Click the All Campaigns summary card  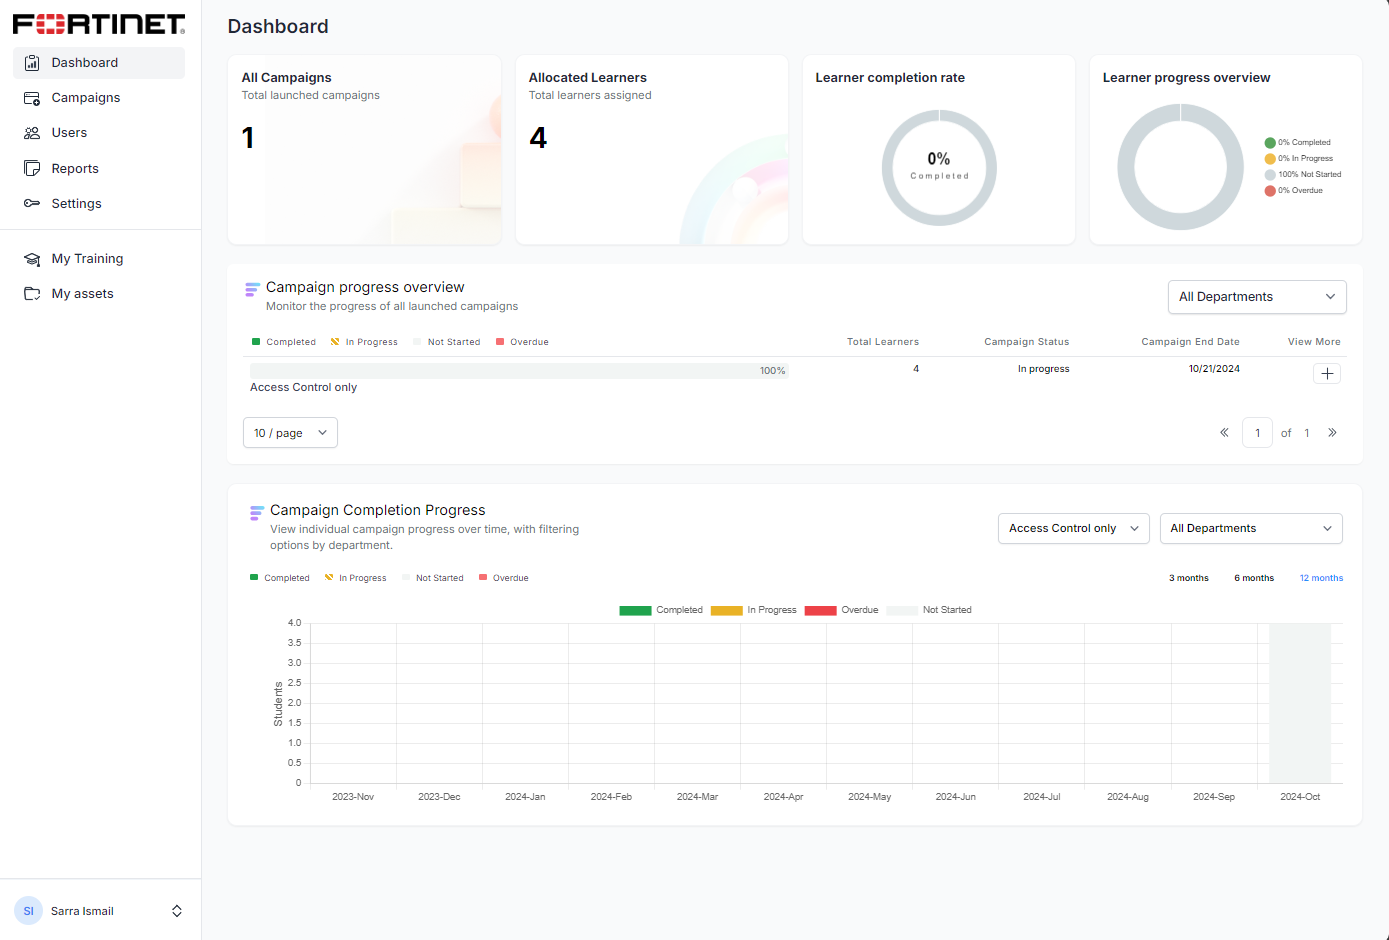point(365,150)
